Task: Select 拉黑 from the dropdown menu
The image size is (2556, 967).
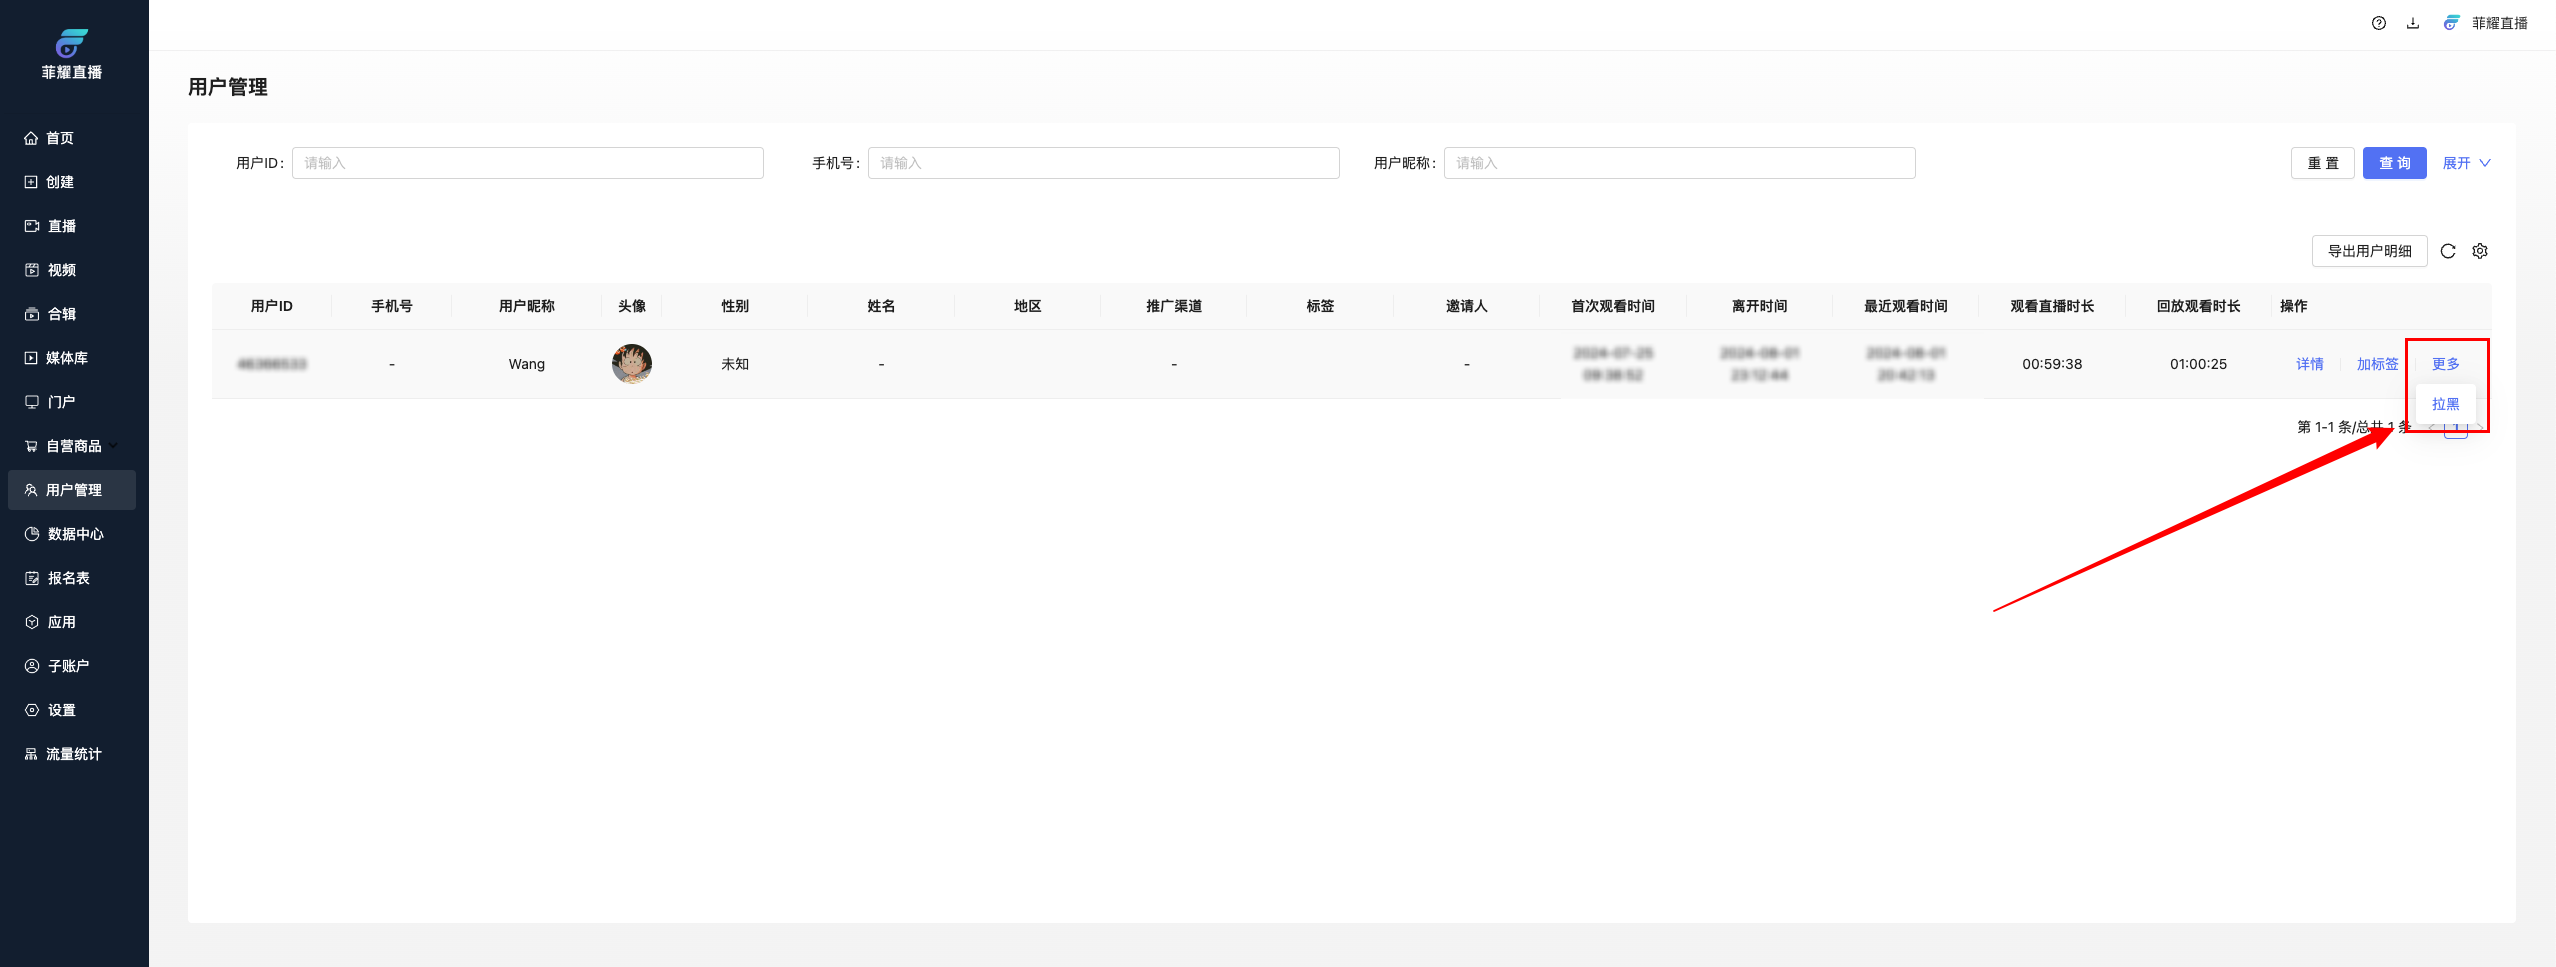Action: [x=2445, y=404]
